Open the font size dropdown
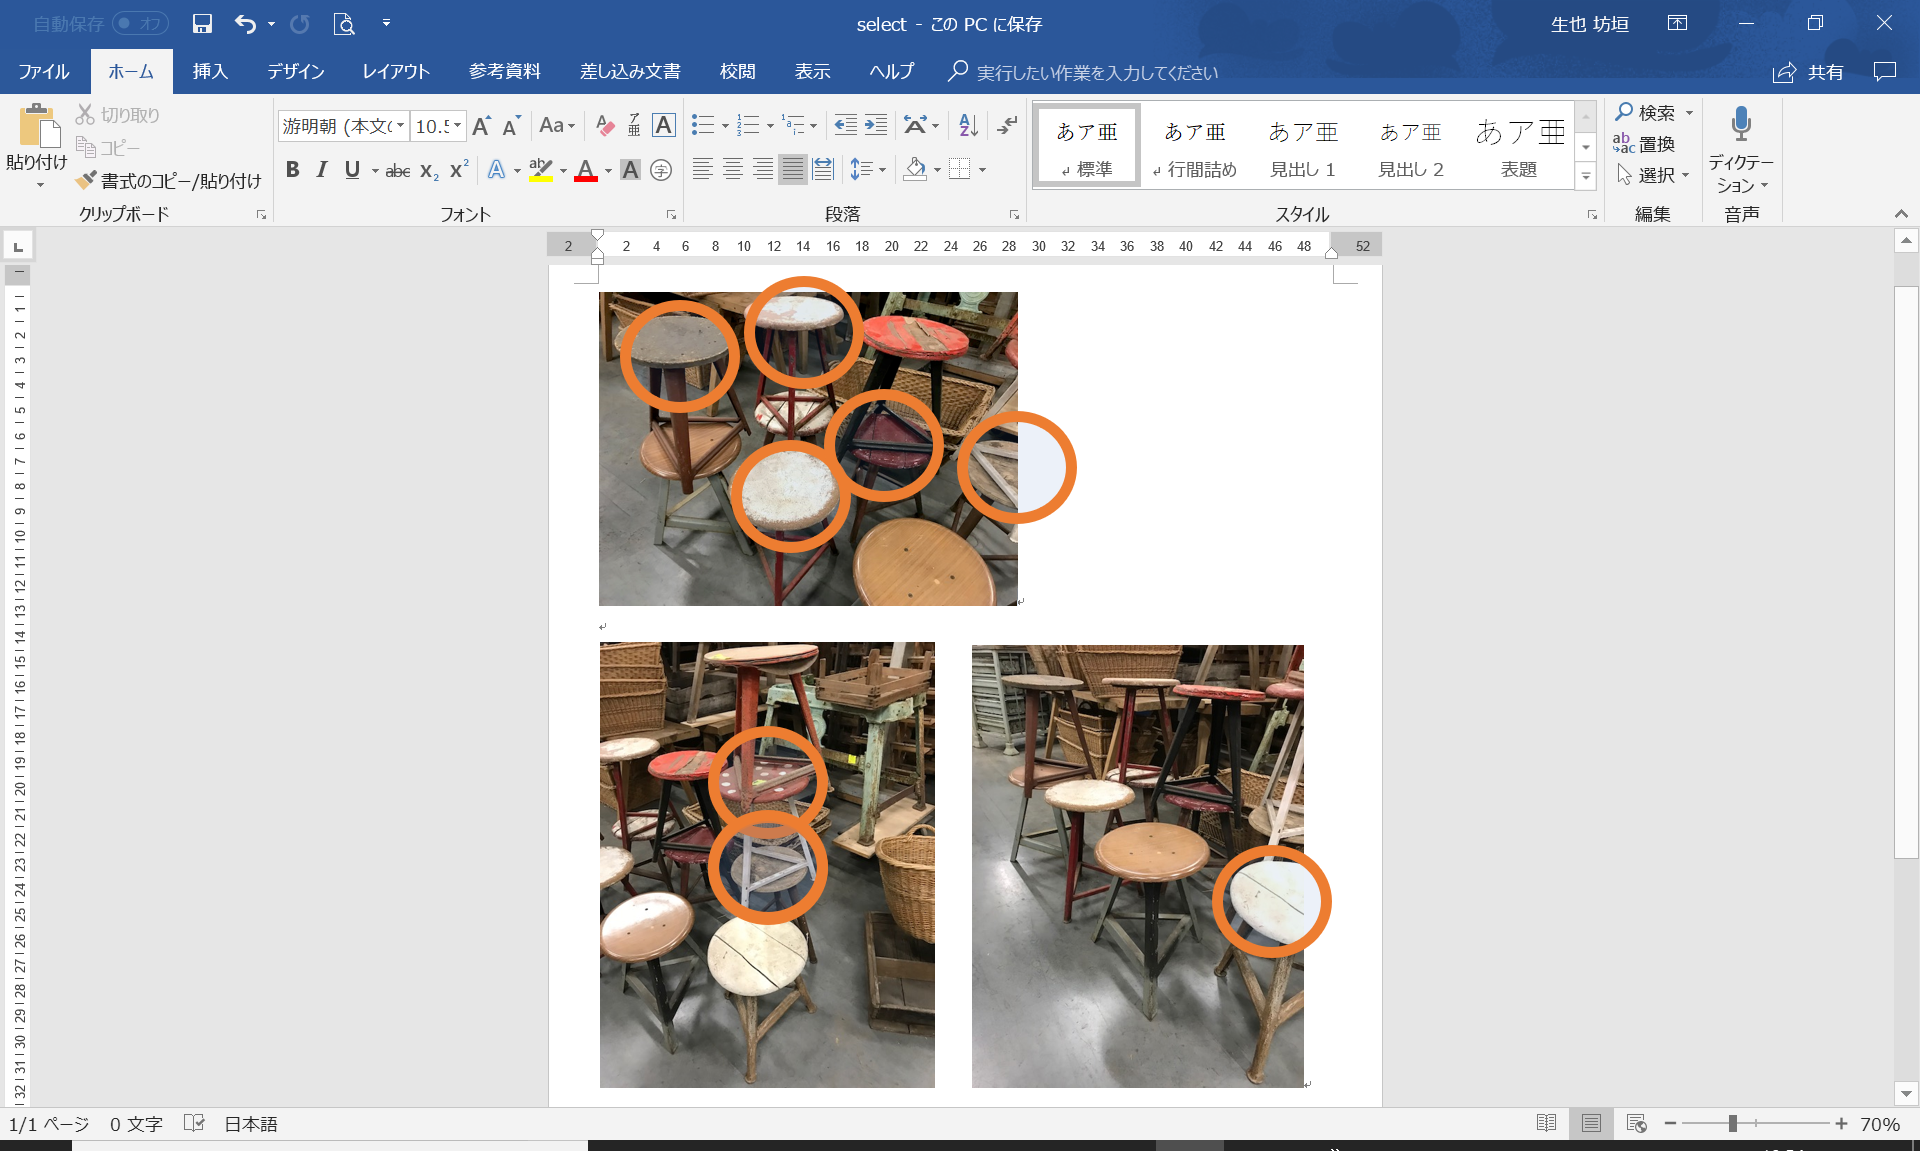The image size is (1920, 1151). (x=458, y=126)
